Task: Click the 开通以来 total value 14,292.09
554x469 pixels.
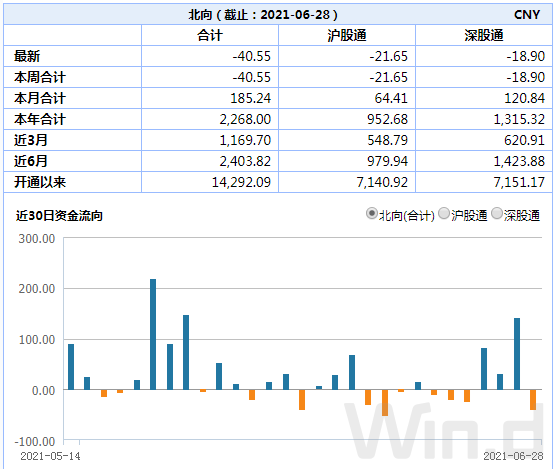Action: (241, 182)
